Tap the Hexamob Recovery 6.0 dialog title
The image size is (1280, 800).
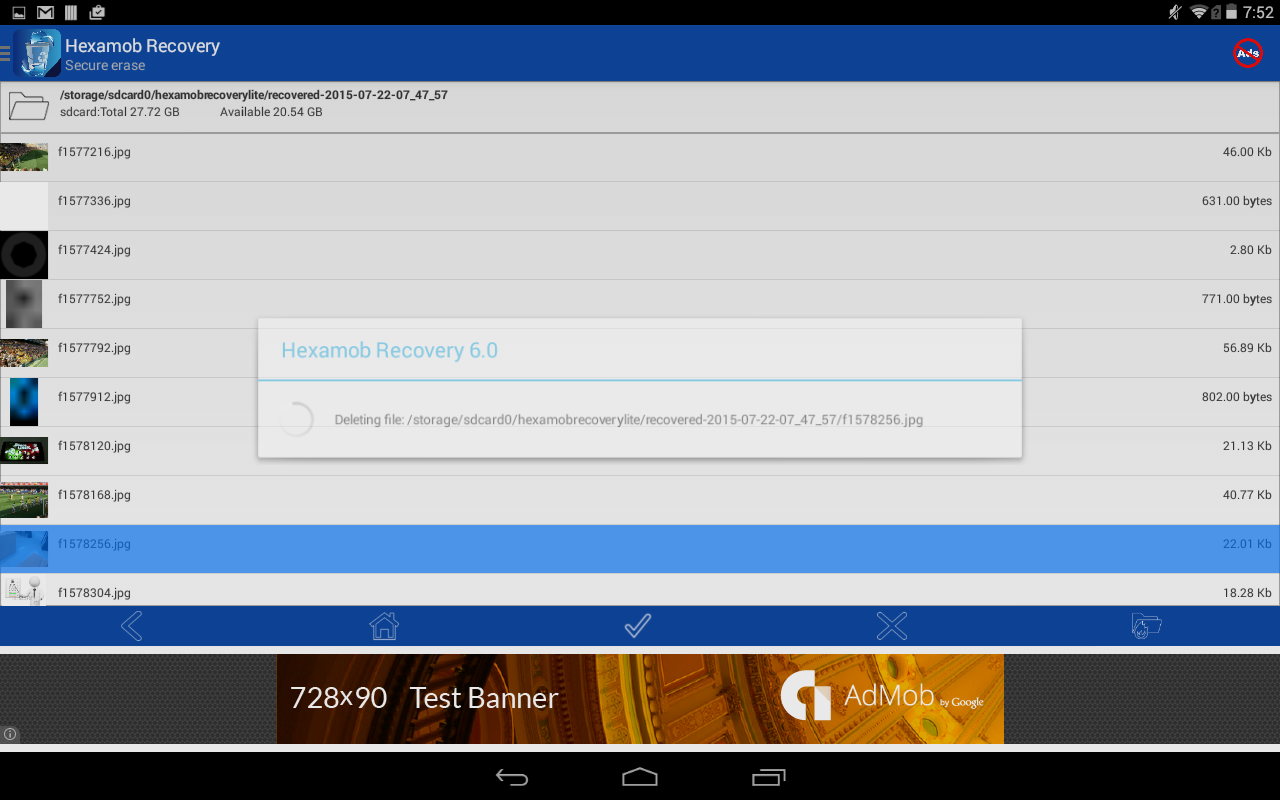(x=389, y=351)
